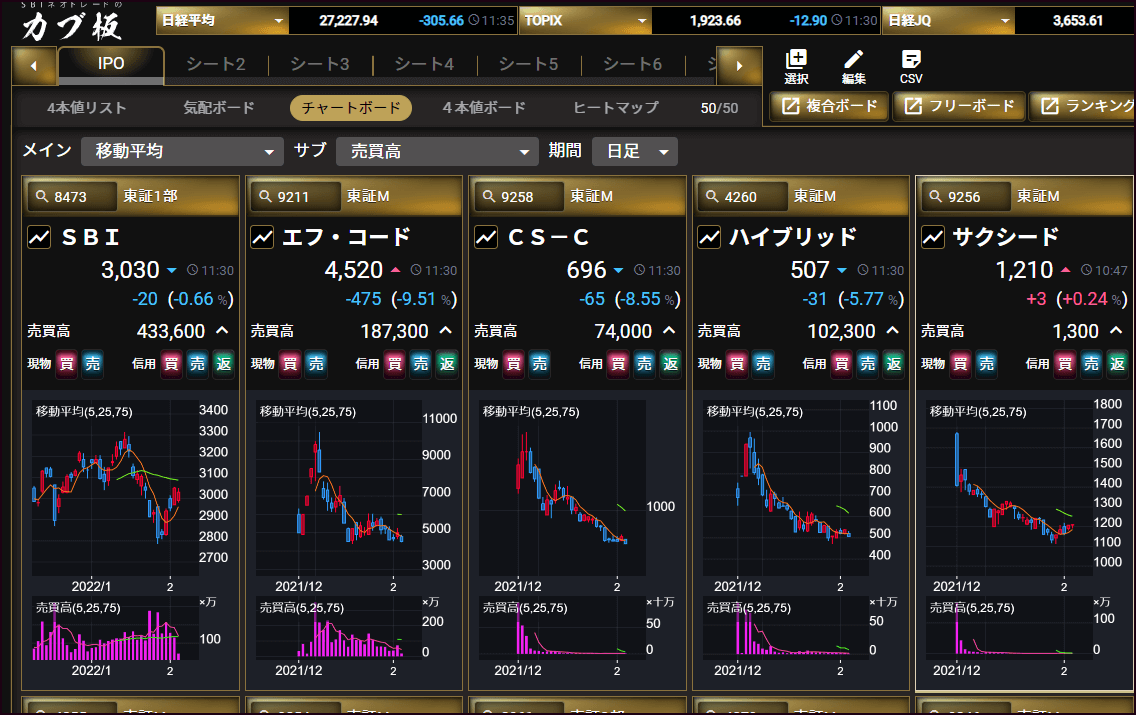Collapse ＣＳ－Ｃ 売買高 row chevron

(x=669, y=331)
